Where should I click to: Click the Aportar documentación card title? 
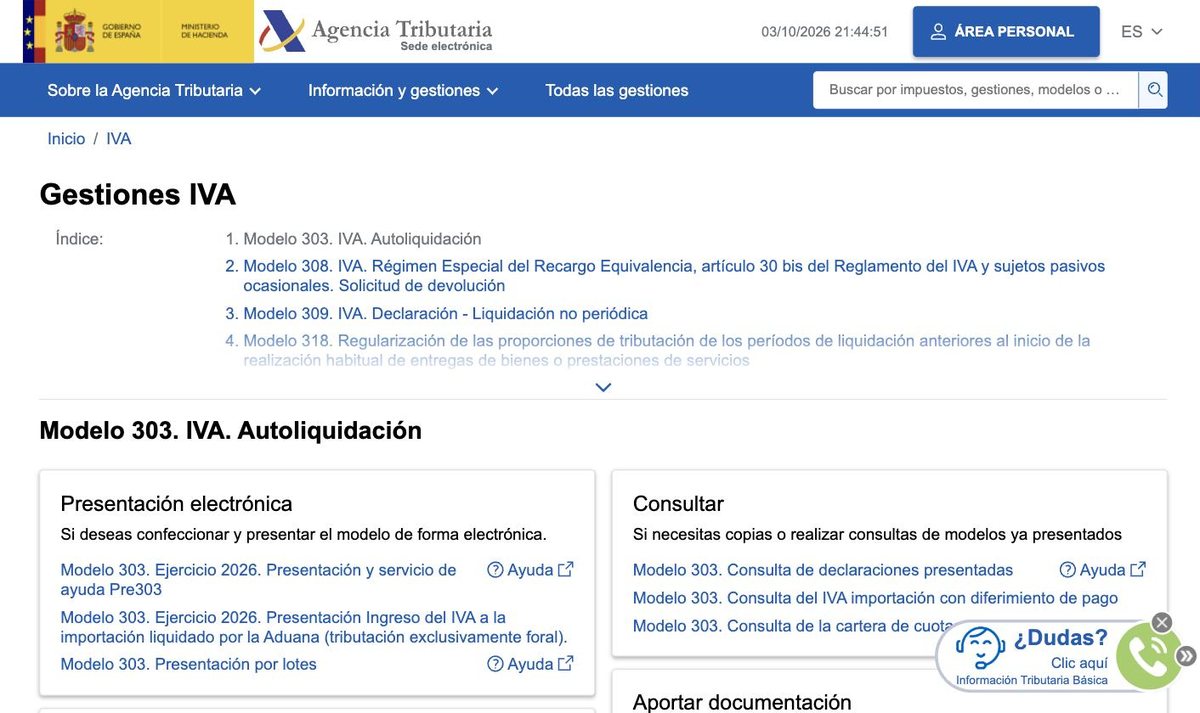point(742,702)
